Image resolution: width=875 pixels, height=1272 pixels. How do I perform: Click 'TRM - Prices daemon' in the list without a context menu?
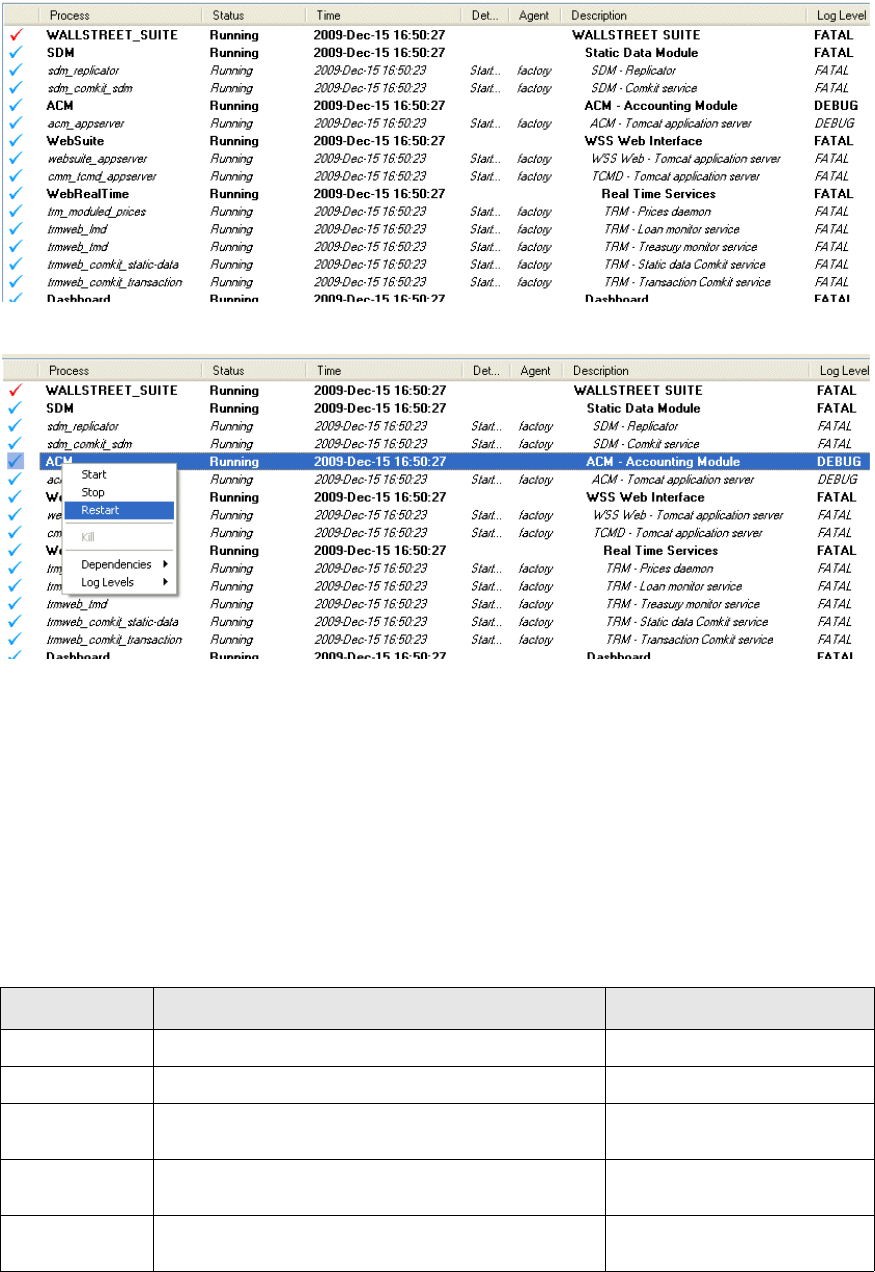(657, 212)
